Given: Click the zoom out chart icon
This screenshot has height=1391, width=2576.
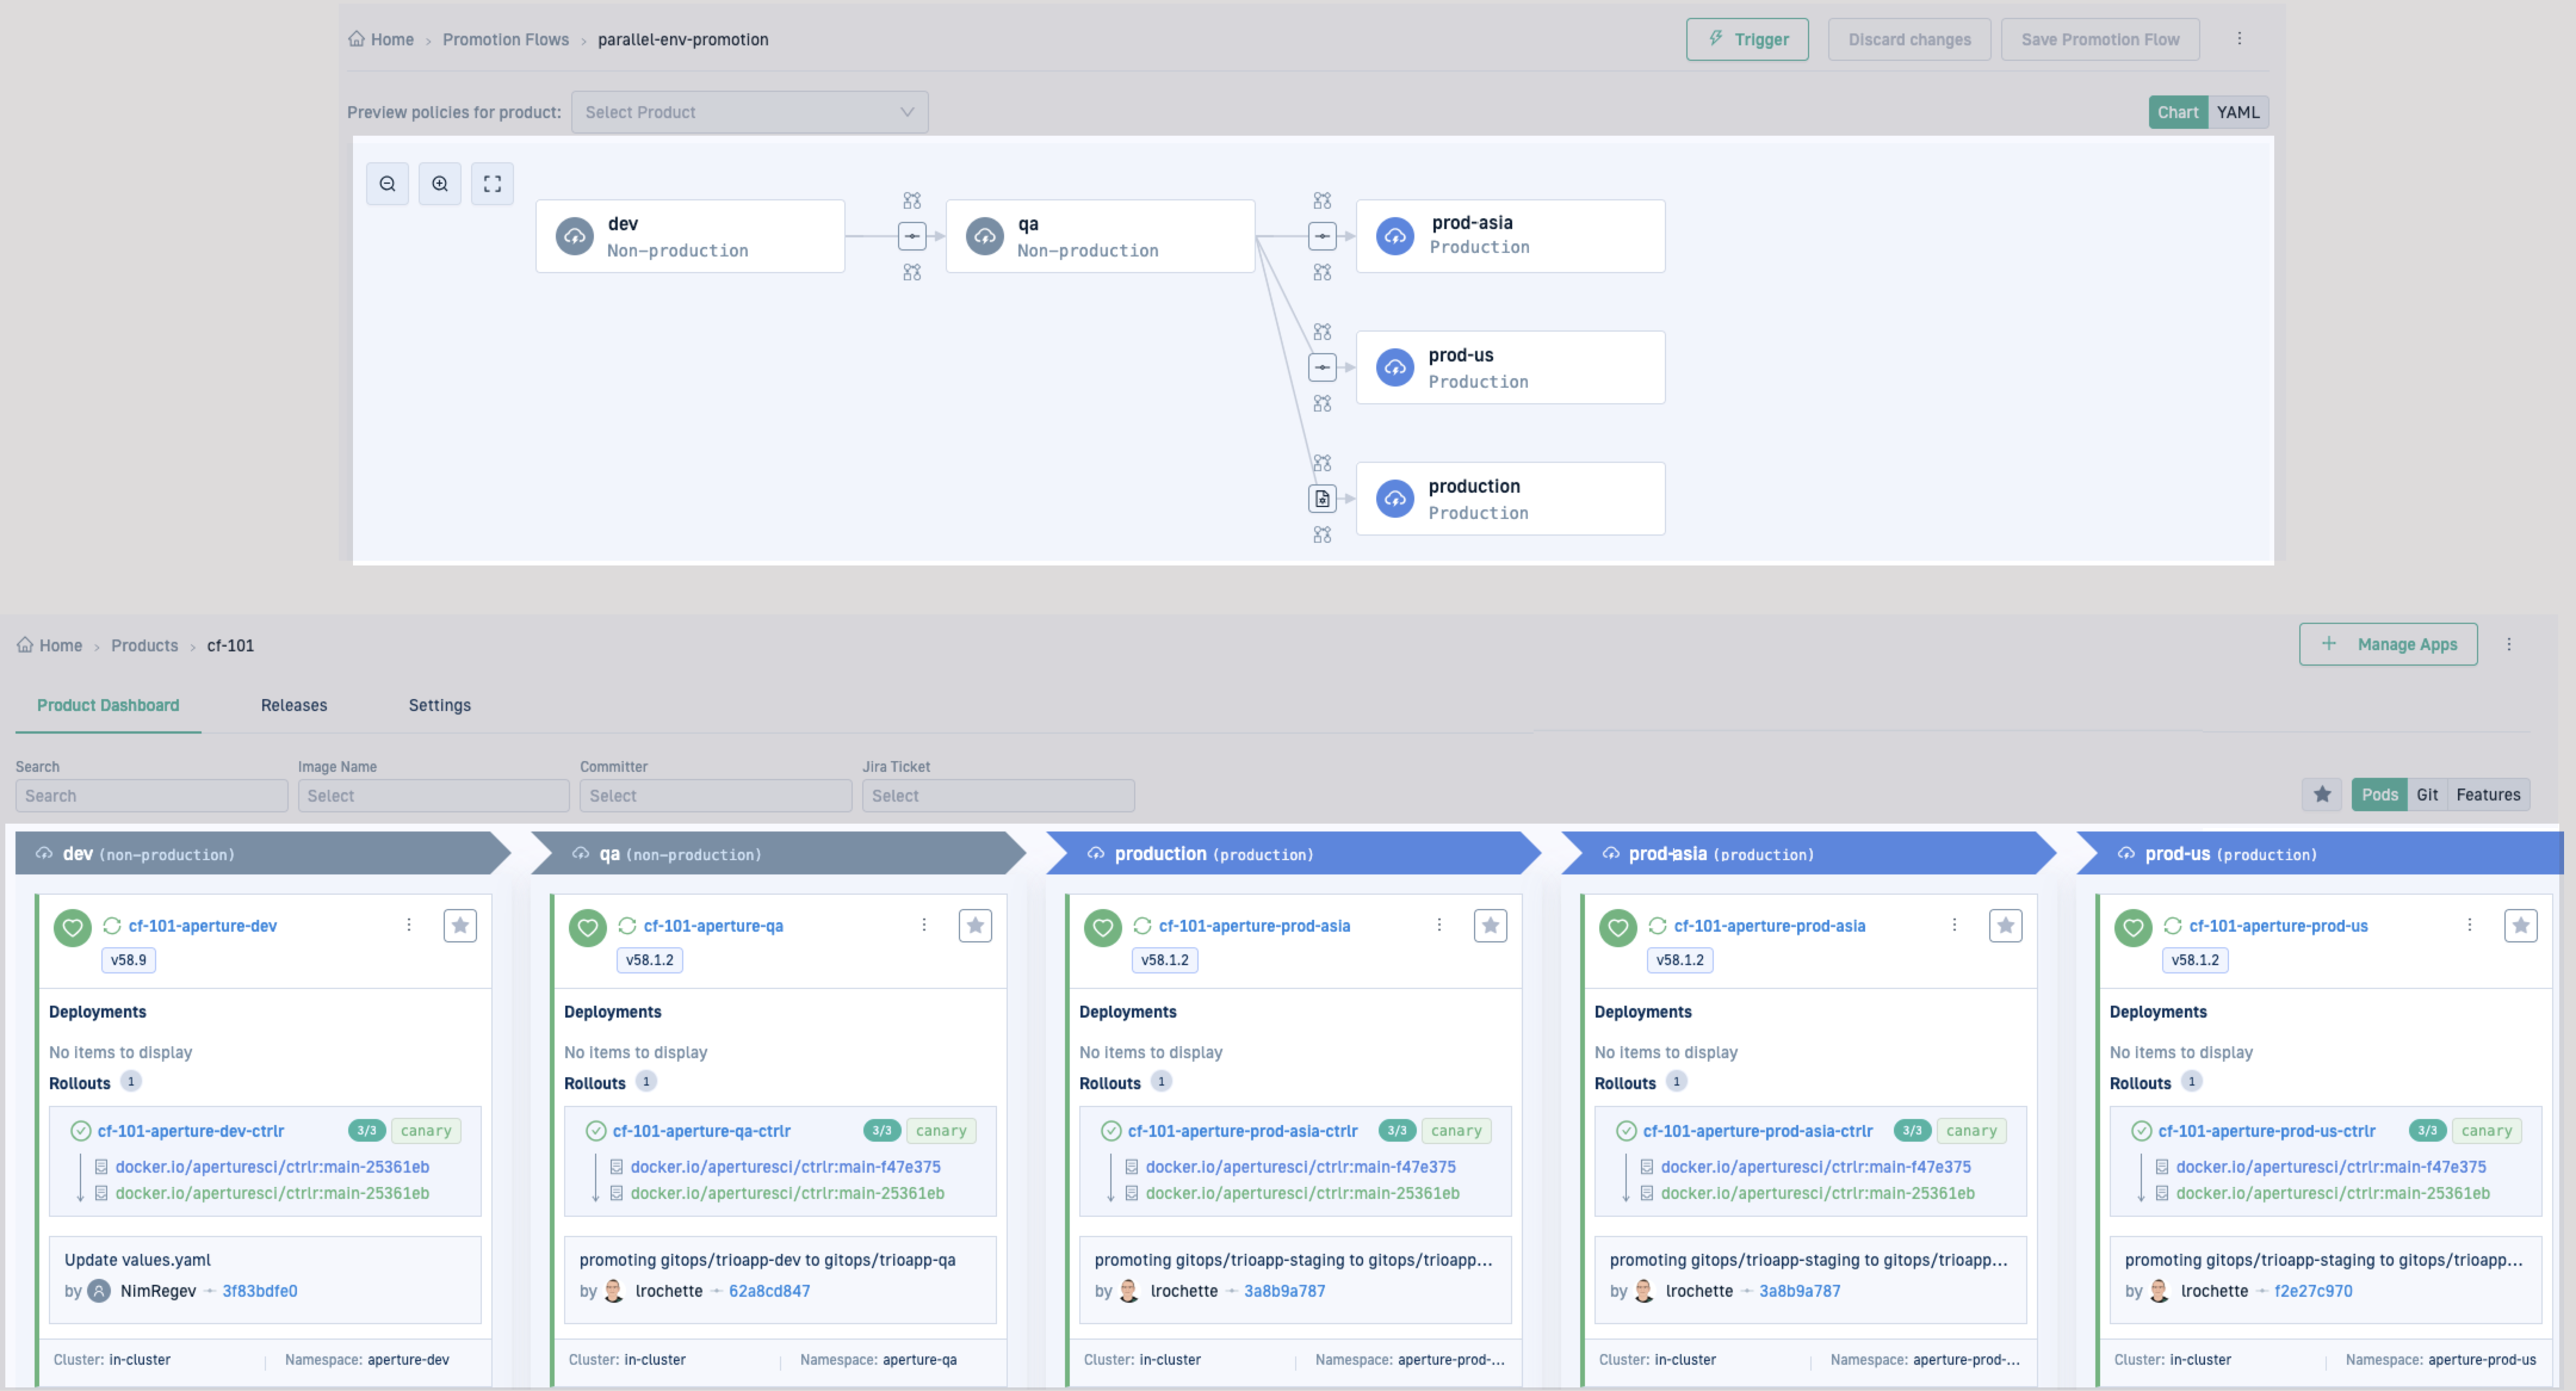Looking at the screenshot, I should tap(387, 184).
